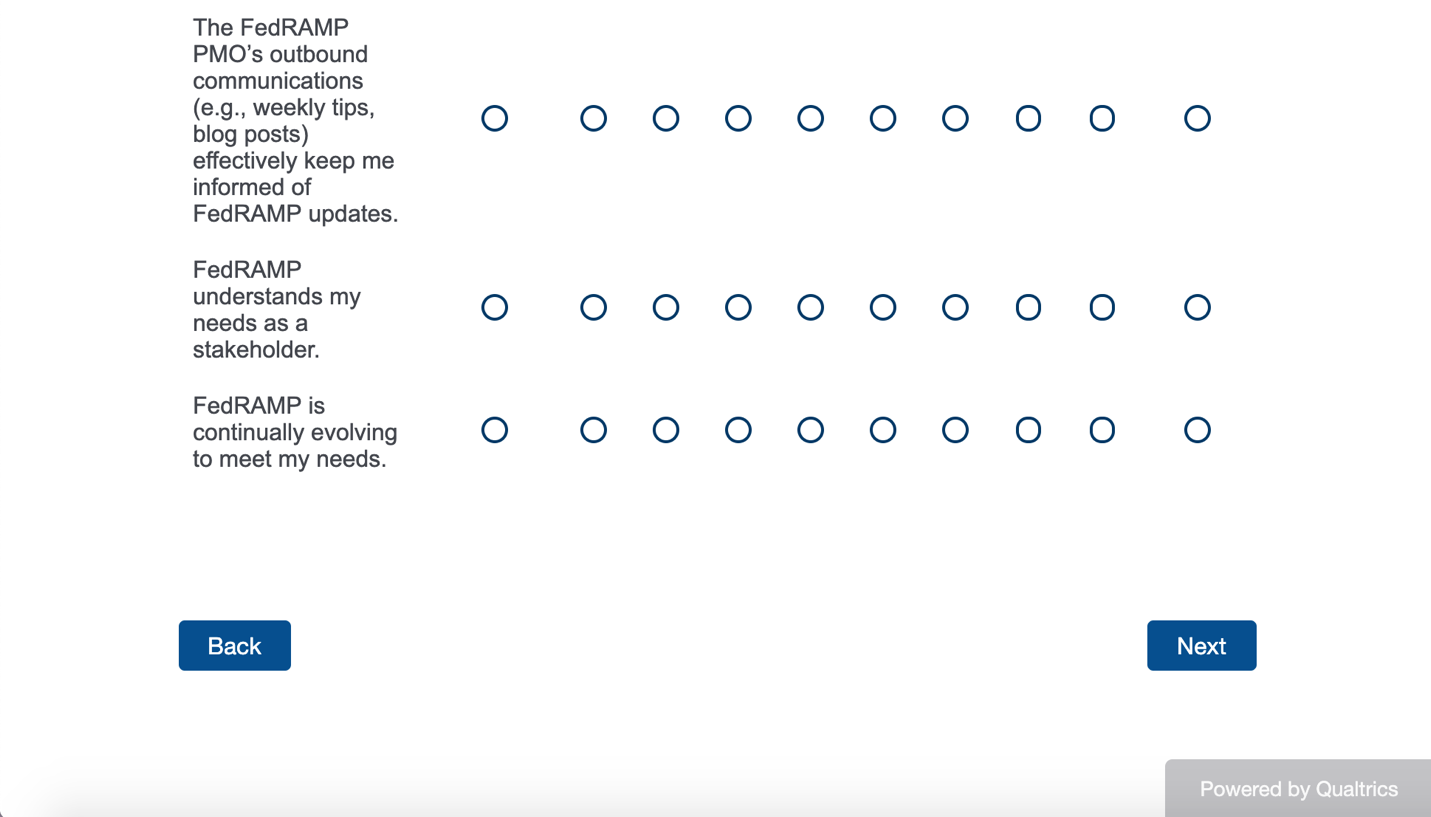Select first radio for 'continually evolving' row
Screen dimensions: 1431x817
[495, 430]
